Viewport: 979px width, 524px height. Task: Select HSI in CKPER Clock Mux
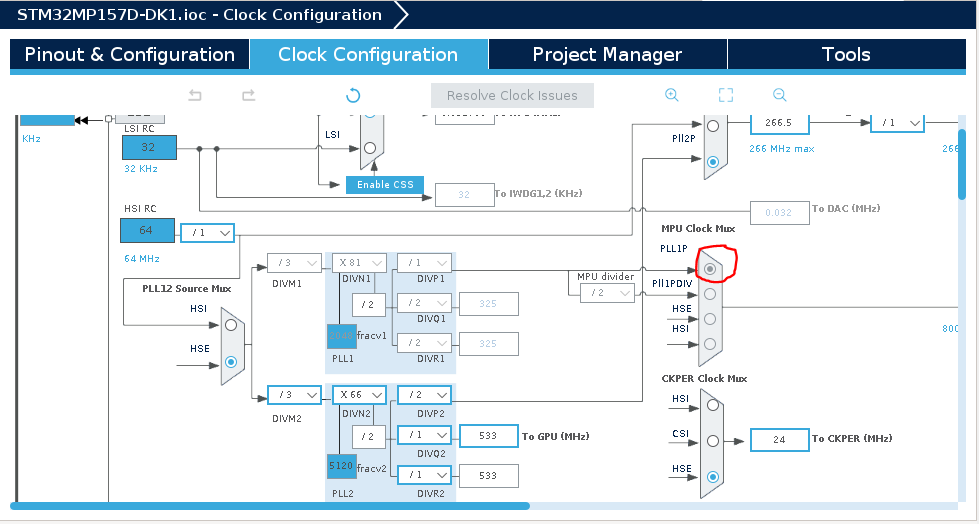pyautogui.click(x=713, y=405)
